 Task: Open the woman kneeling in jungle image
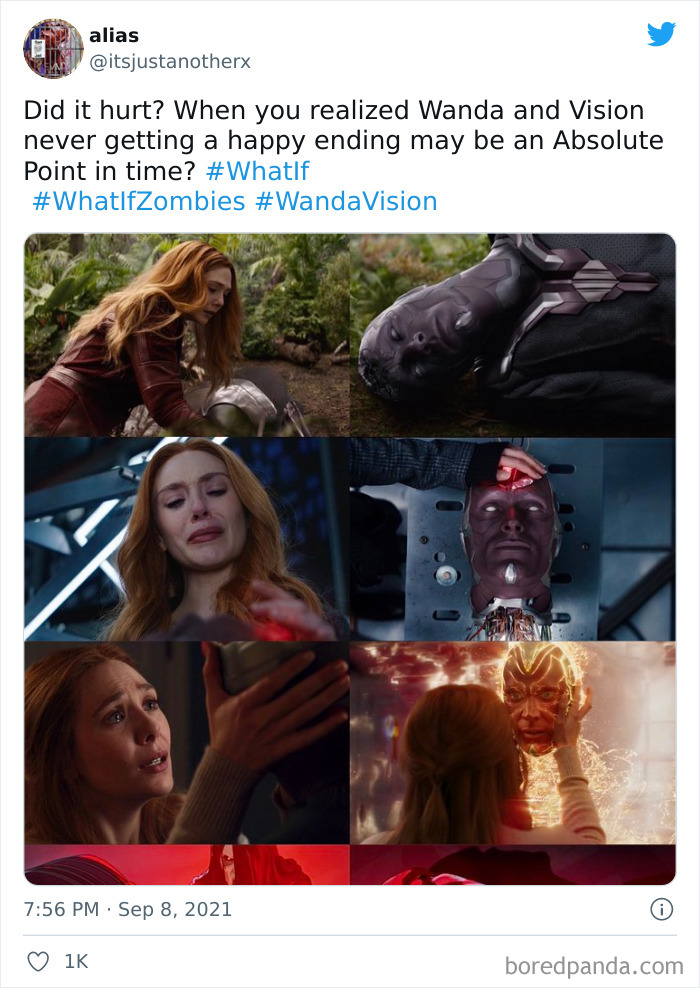[186, 335]
